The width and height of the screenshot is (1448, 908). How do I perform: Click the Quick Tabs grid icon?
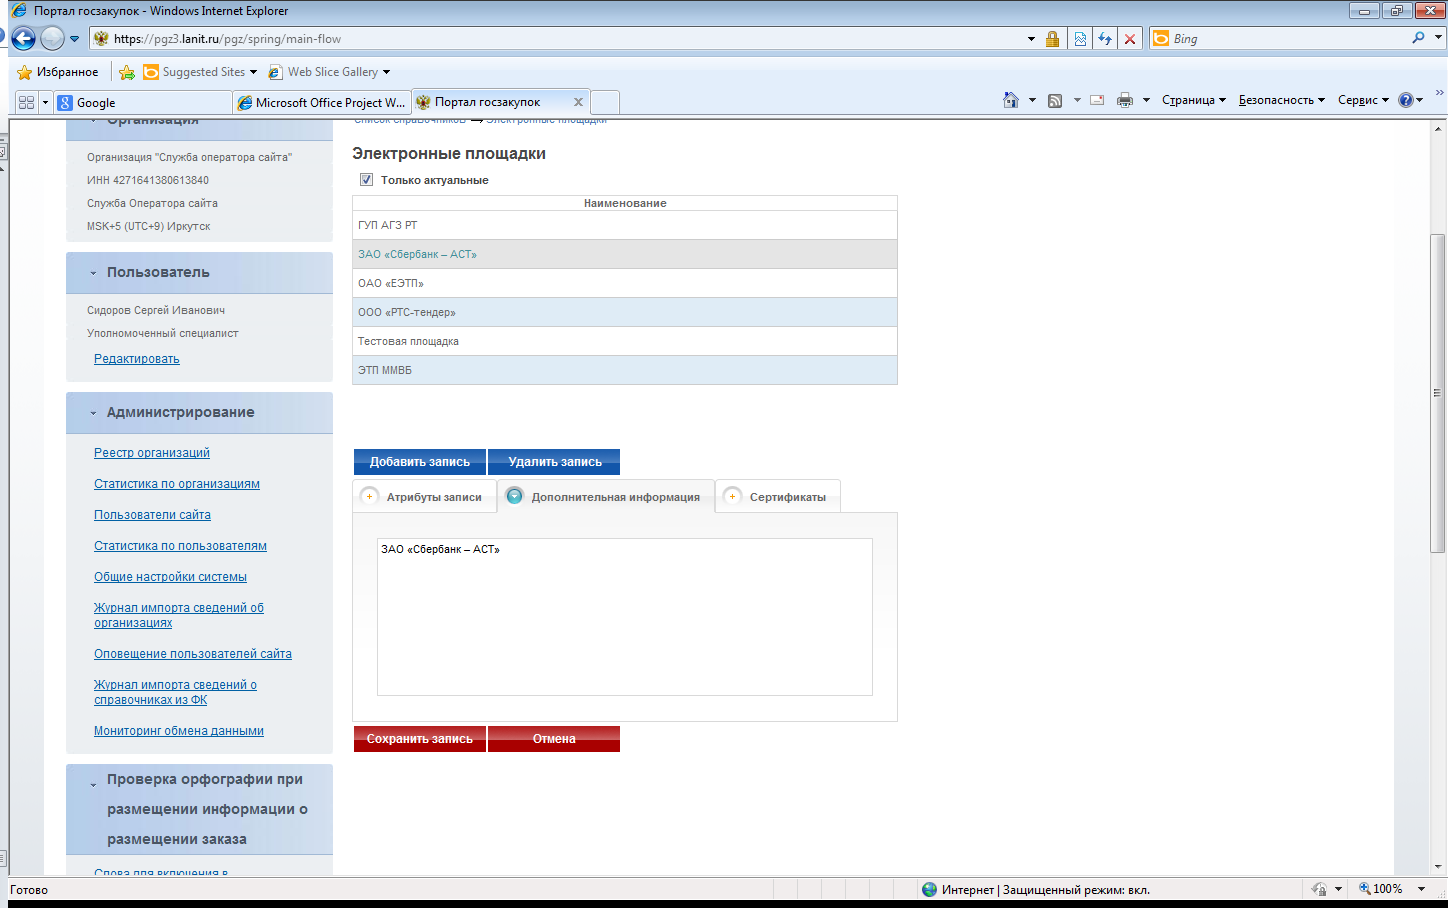click(x=26, y=102)
